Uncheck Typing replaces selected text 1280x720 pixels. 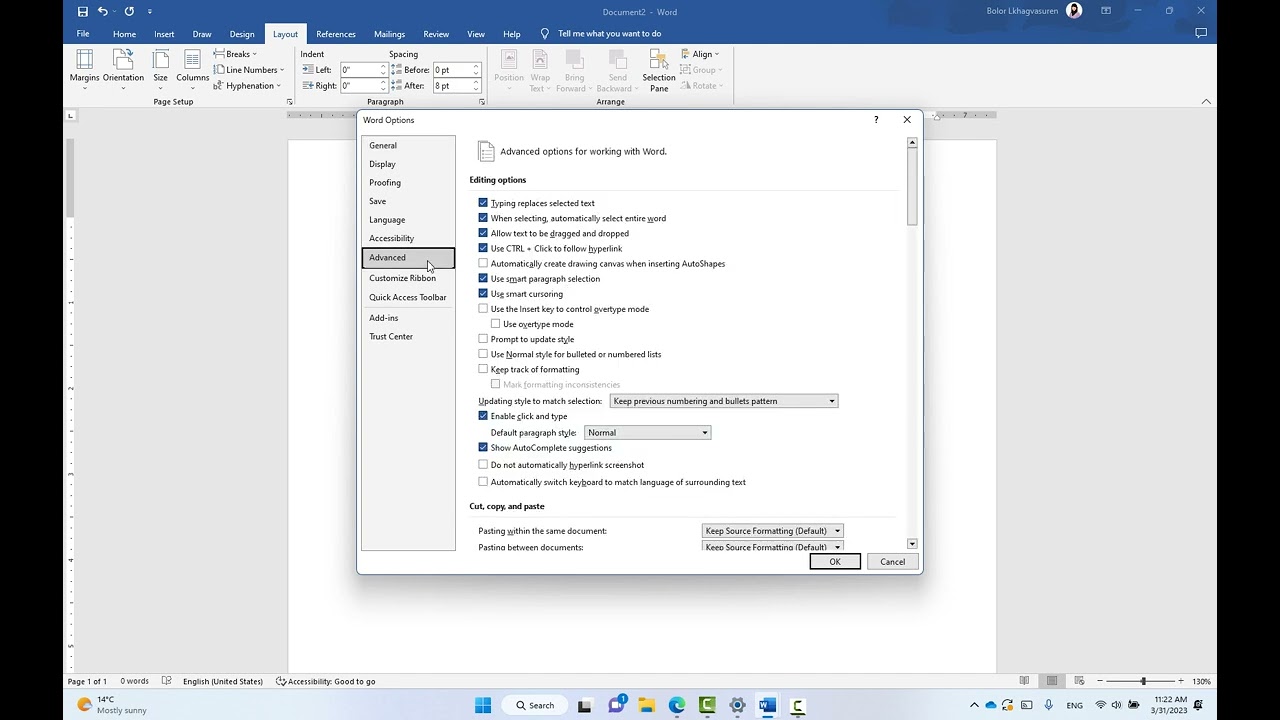tap(483, 203)
